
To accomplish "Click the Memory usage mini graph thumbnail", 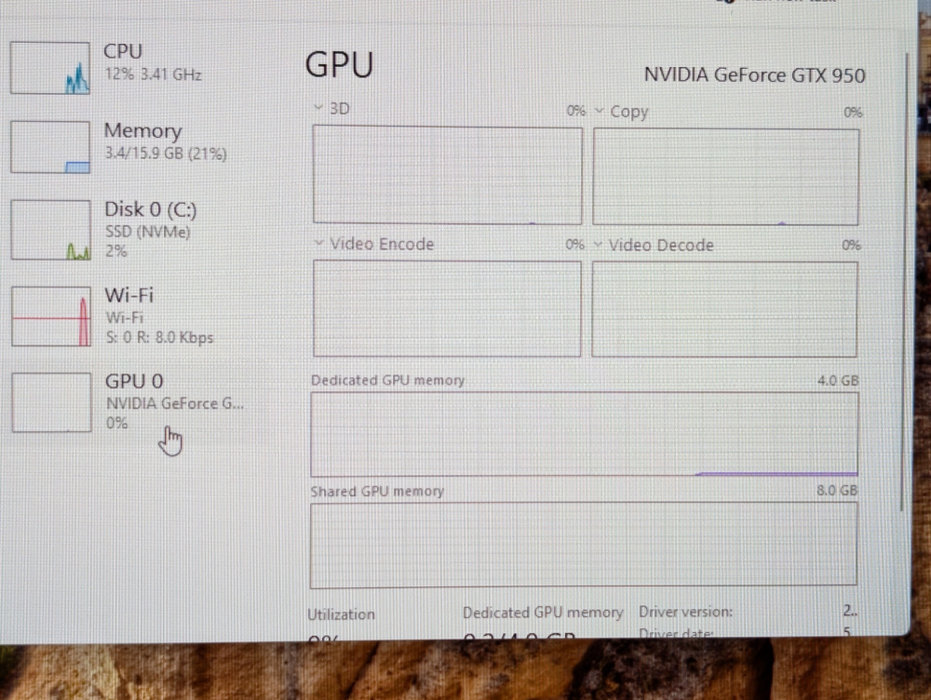I will (x=50, y=147).
